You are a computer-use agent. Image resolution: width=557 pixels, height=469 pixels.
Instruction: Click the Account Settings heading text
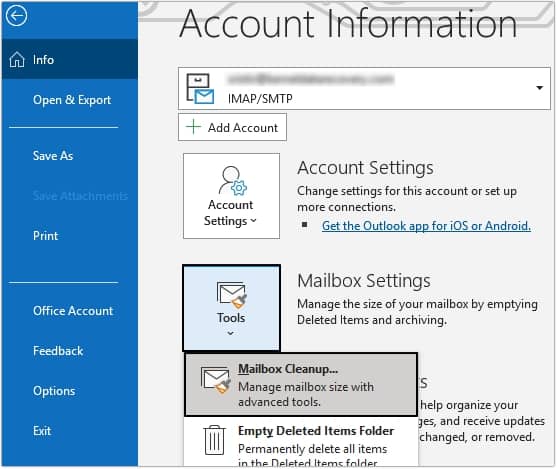pos(365,168)
